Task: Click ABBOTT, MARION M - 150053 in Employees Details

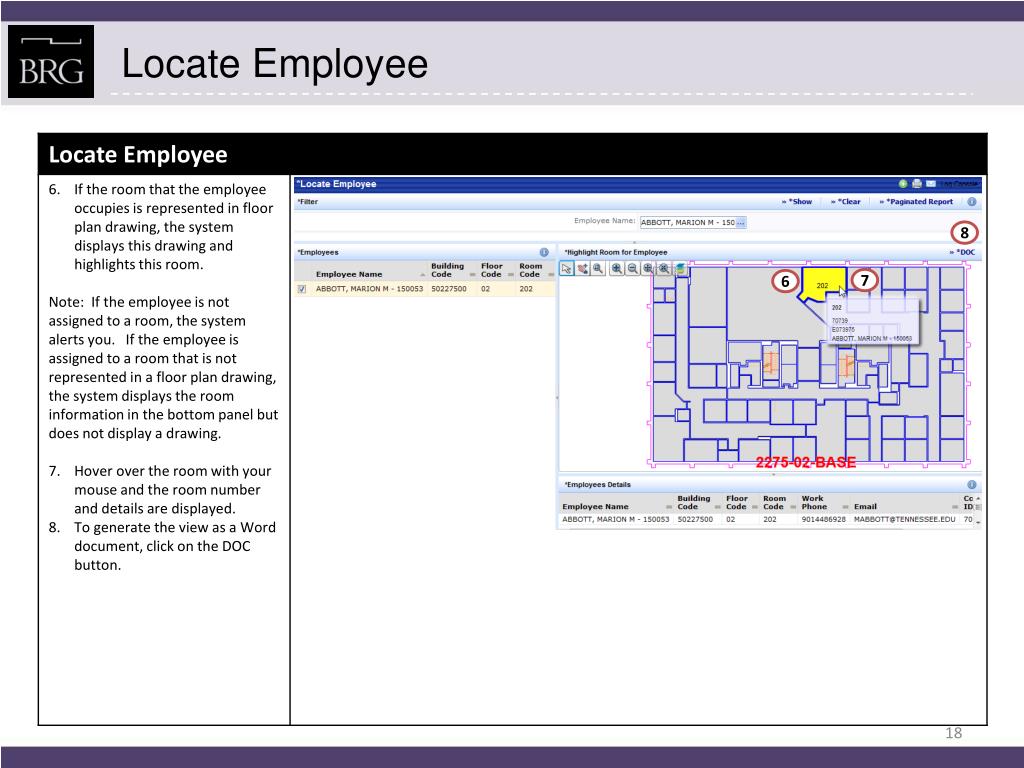Action: 615,520
